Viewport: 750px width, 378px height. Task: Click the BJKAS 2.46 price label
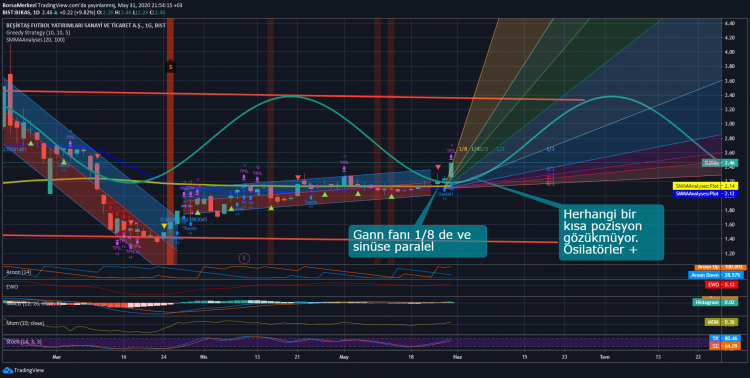(720, 163)
